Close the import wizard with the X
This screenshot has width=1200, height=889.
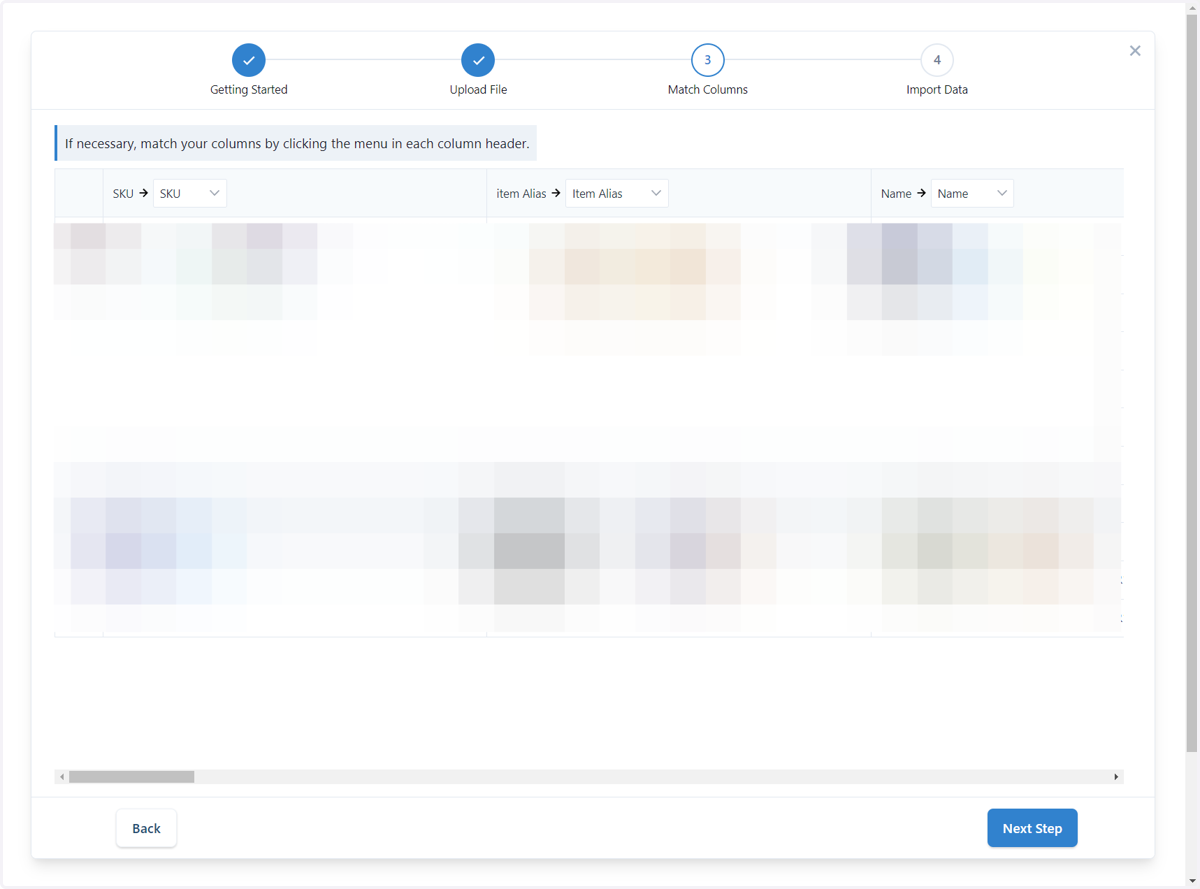pyautogui.click(x=1135, y=51)
